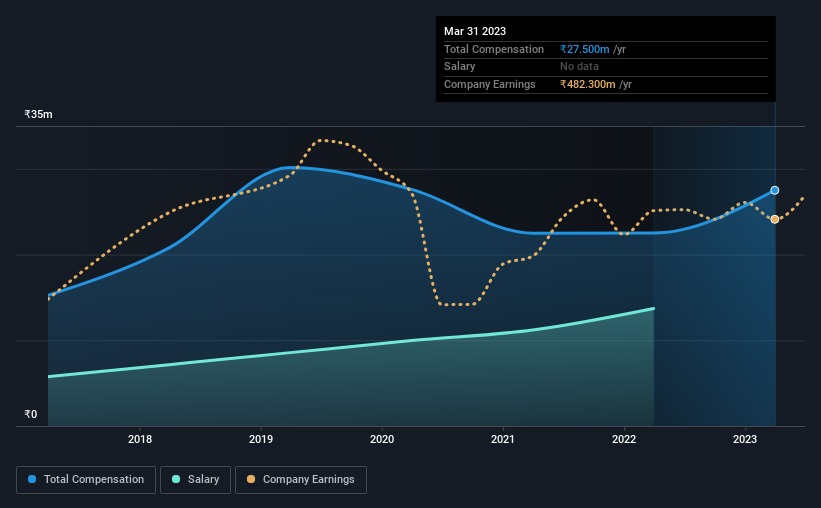This screenshot has height=508, width=821.
Task: Click the ₹482.300m company earnings value
Action: pos(587,84)
